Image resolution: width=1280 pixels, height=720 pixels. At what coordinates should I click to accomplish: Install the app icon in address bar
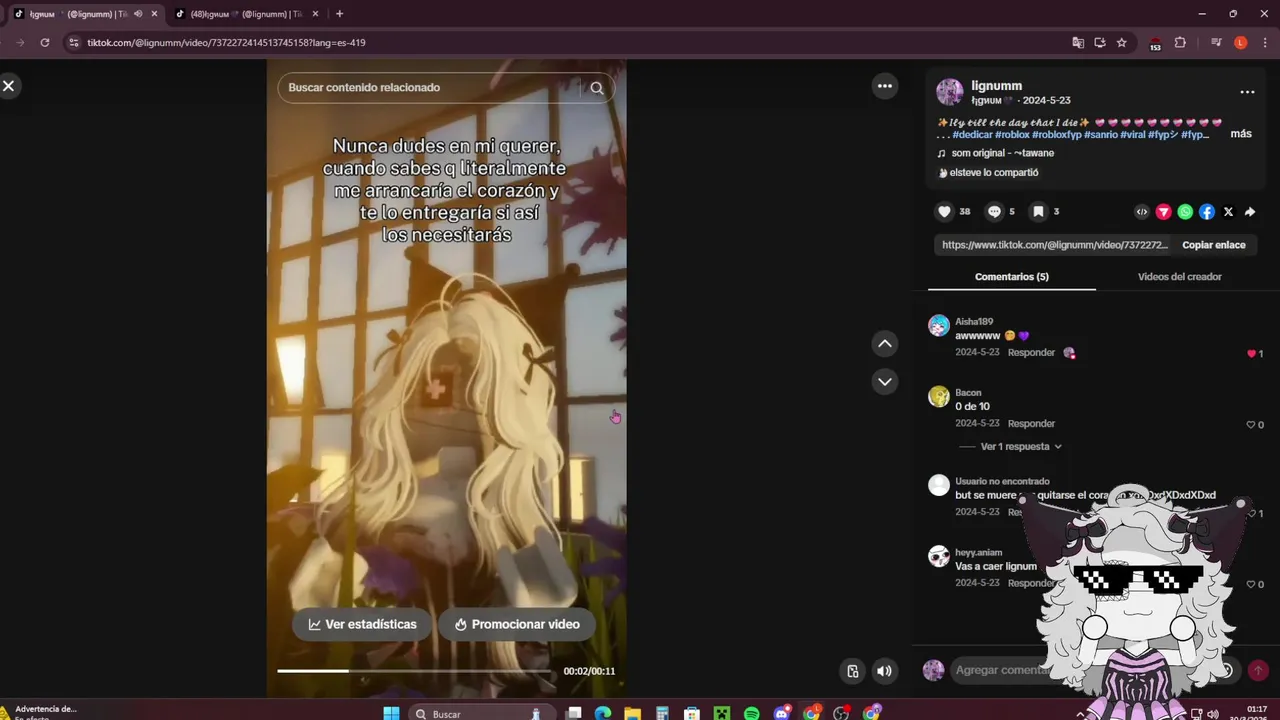[x=1100, y=43]
